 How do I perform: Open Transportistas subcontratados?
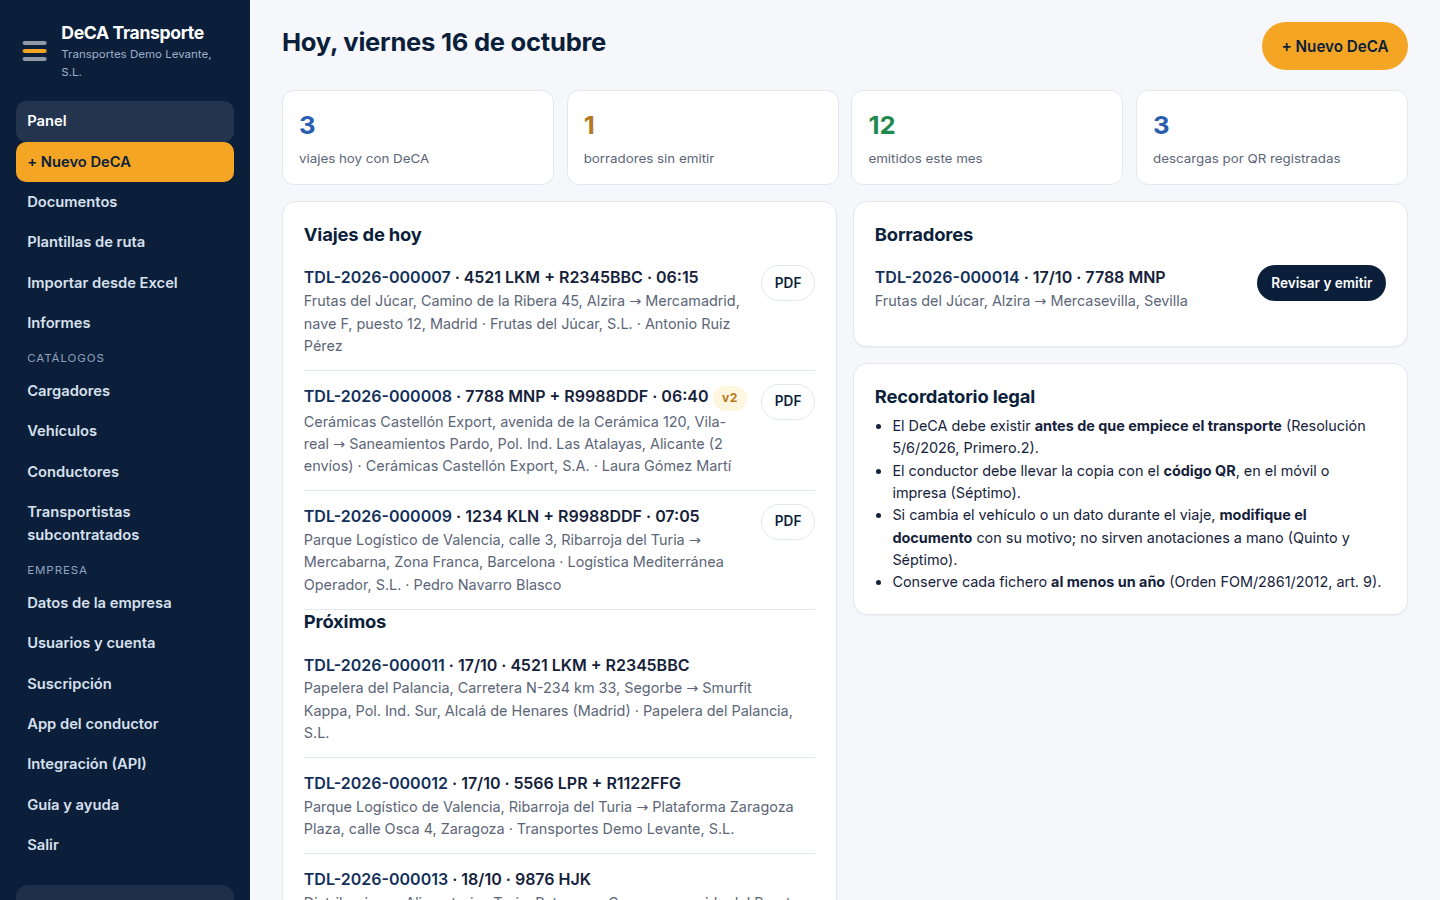pyautogui.click(x=125, y=523)
